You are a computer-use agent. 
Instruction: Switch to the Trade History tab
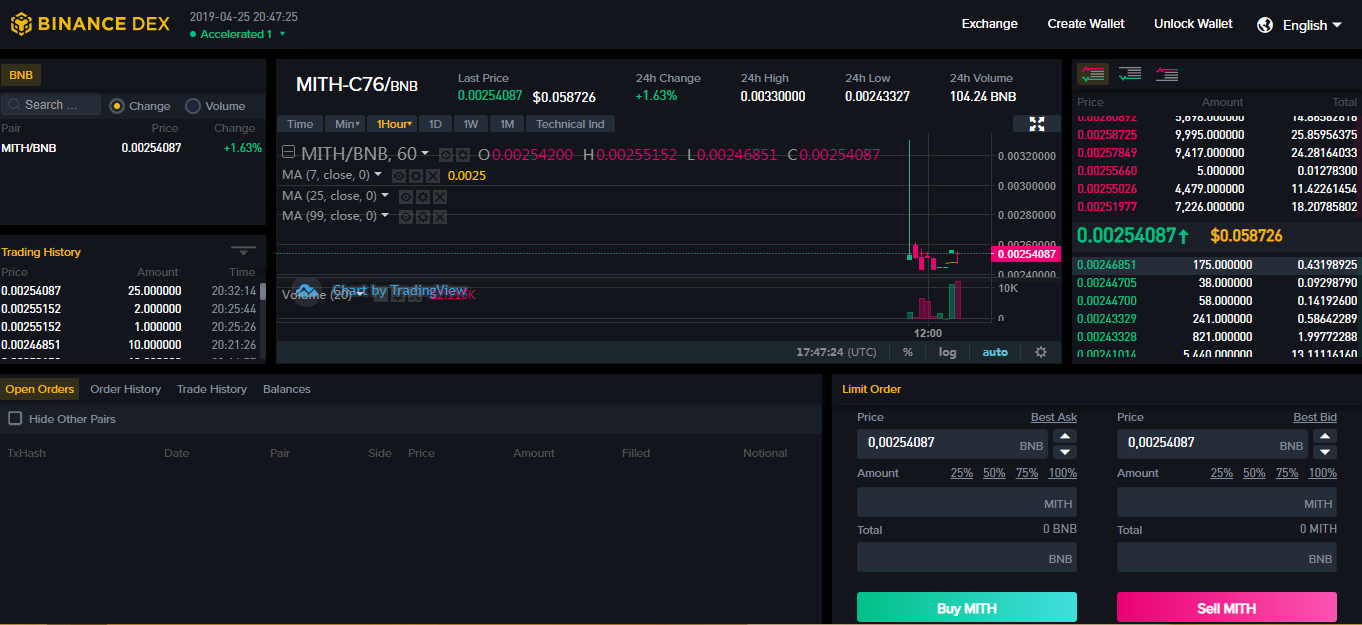point(211,389)
